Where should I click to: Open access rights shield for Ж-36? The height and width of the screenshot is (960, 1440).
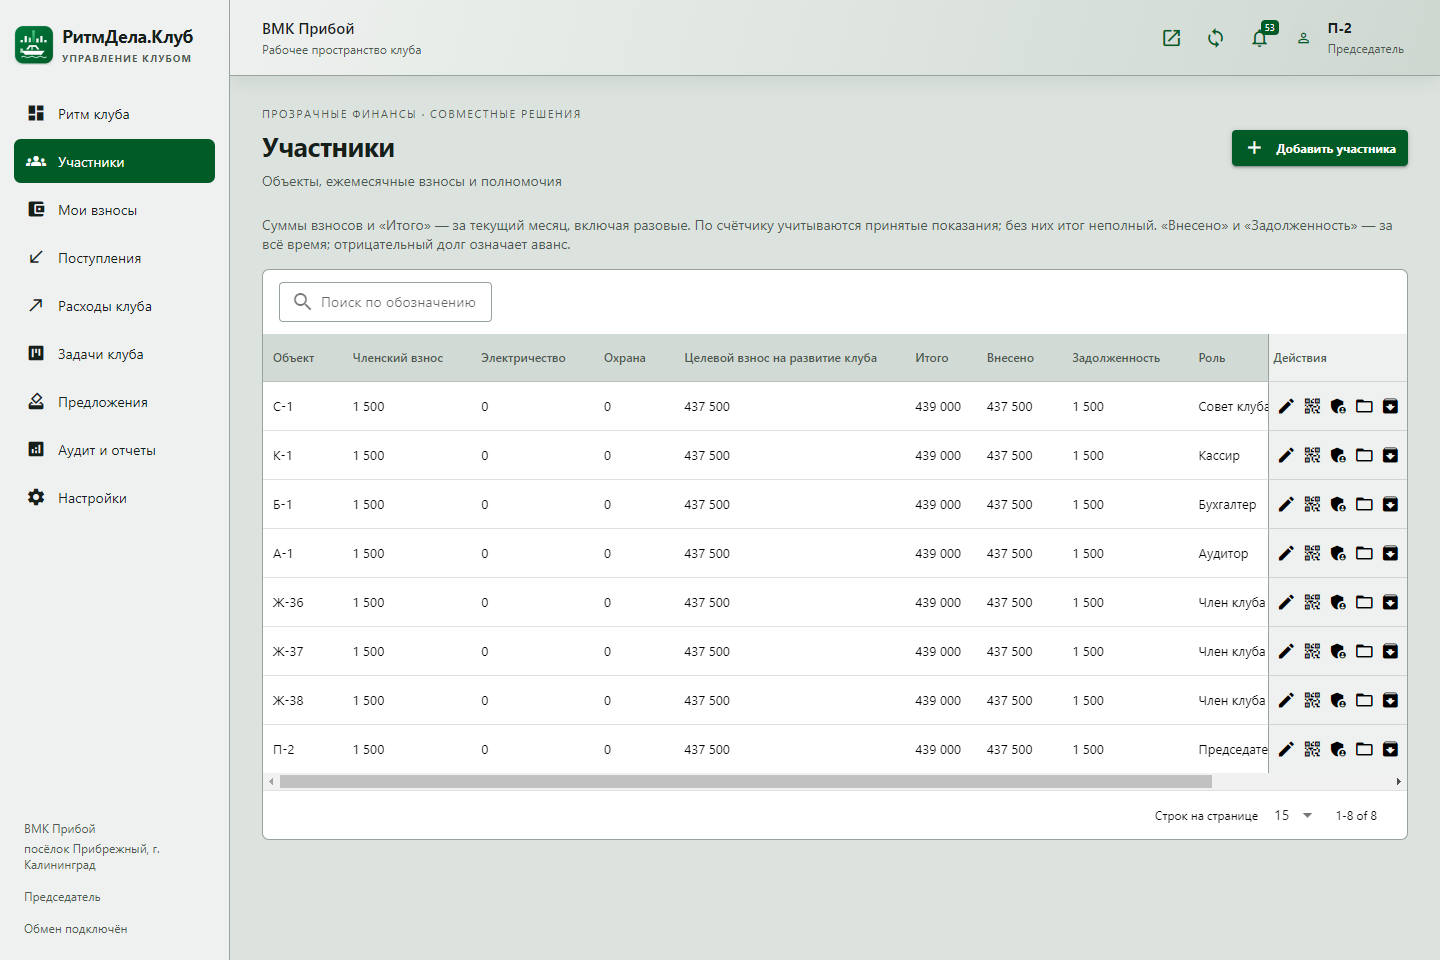[x=1338, y=602]
